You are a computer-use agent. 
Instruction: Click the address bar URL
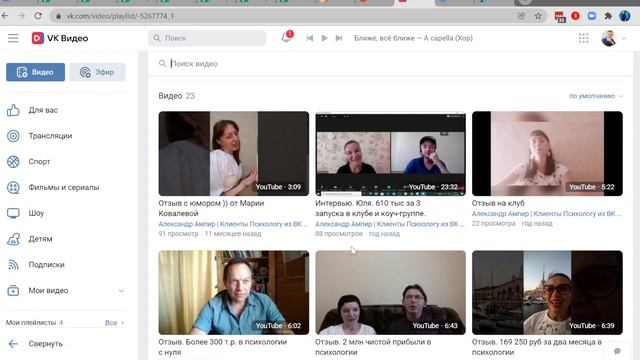(120, 16)
